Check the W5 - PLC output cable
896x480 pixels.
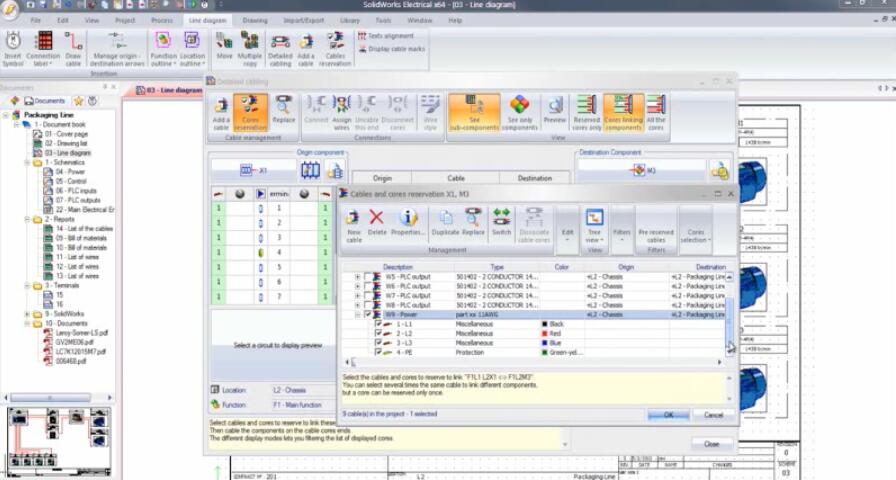click(x=367, y=277)
